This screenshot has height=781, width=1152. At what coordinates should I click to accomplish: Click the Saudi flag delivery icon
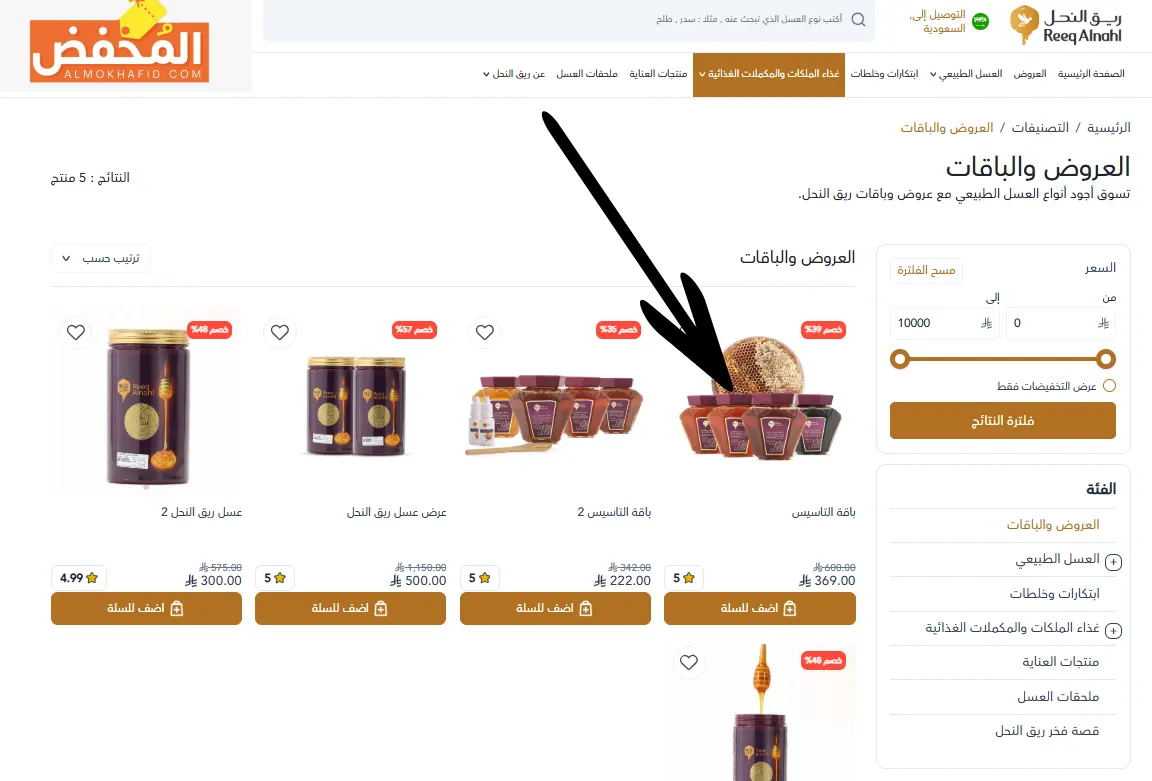[x=980, y=22]
